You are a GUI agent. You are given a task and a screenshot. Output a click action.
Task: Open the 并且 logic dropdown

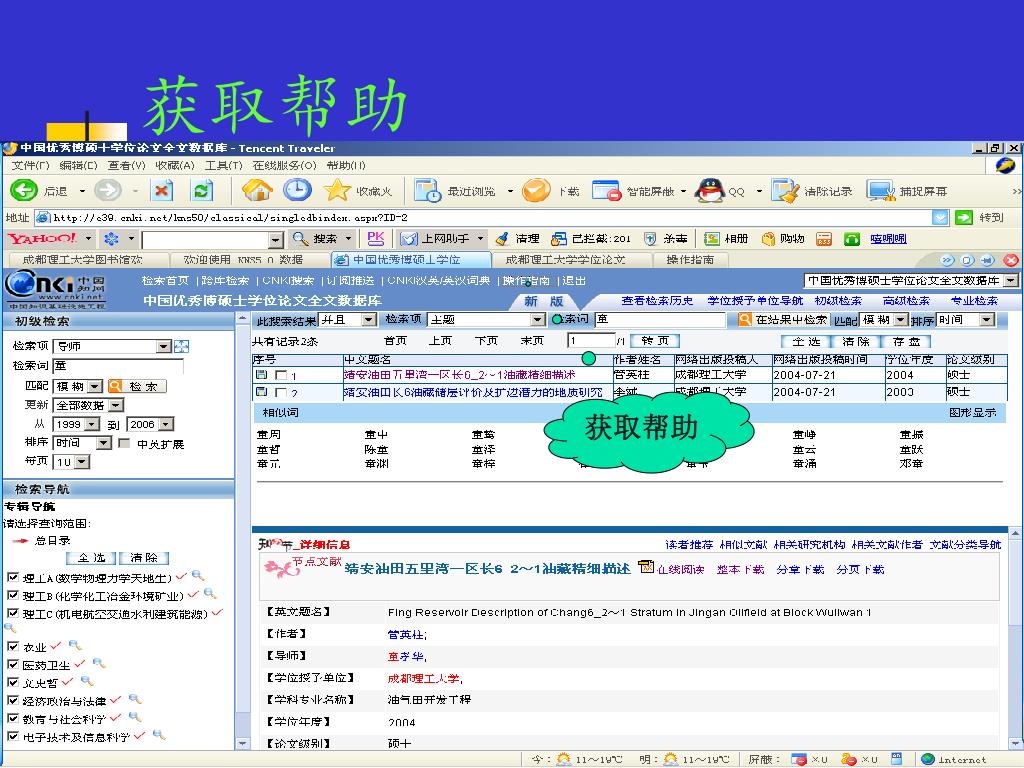coord(369,319)
